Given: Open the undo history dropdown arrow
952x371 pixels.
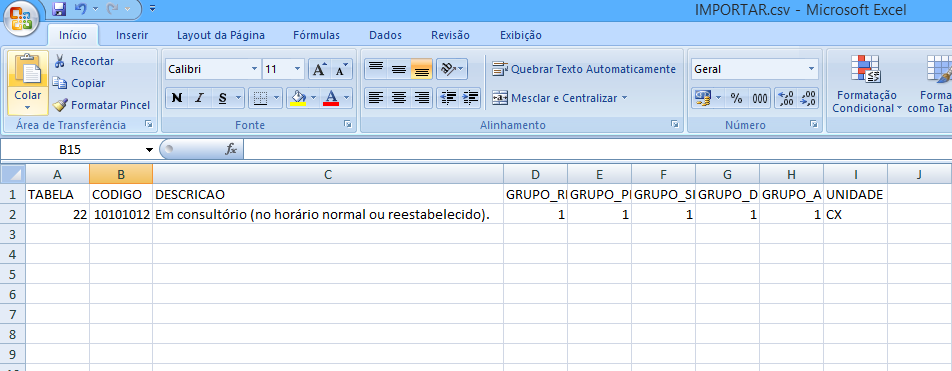Looking at the screenshot, I should pyautogui.click(x=95, y=9).
